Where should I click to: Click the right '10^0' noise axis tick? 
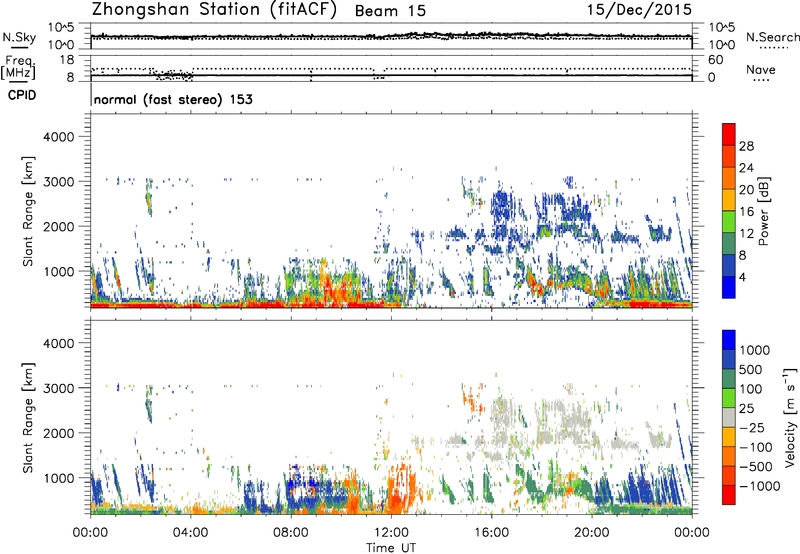click(721, 45)
